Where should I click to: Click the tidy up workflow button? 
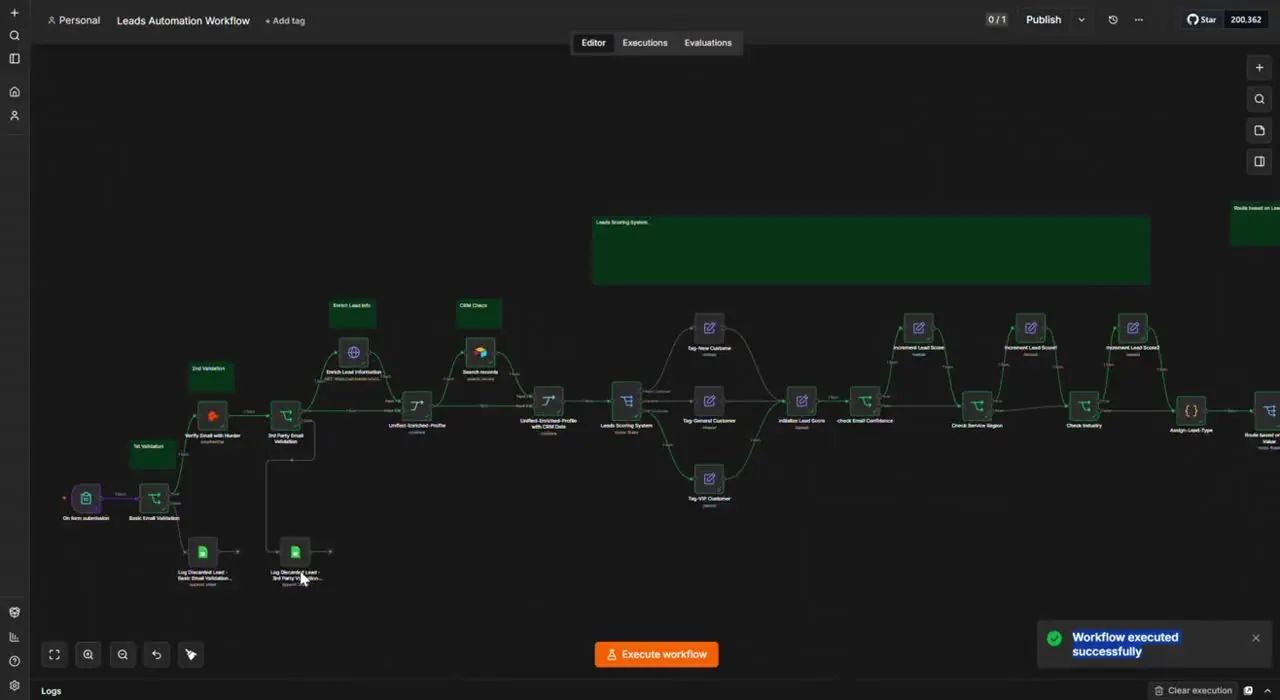coord(190,655)
